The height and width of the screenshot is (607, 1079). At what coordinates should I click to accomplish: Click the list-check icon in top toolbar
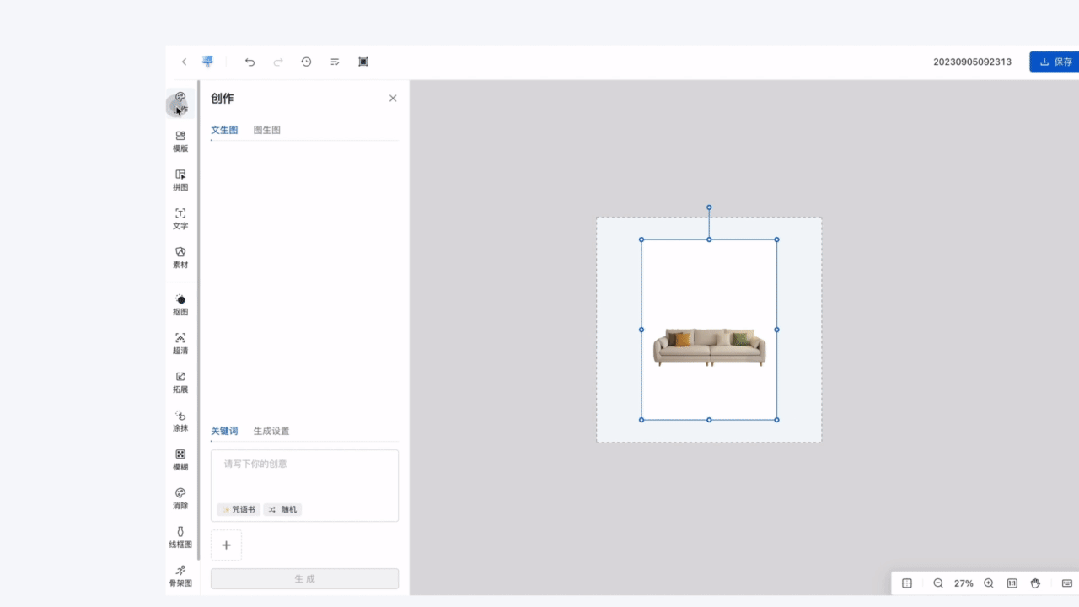(334, 62)
